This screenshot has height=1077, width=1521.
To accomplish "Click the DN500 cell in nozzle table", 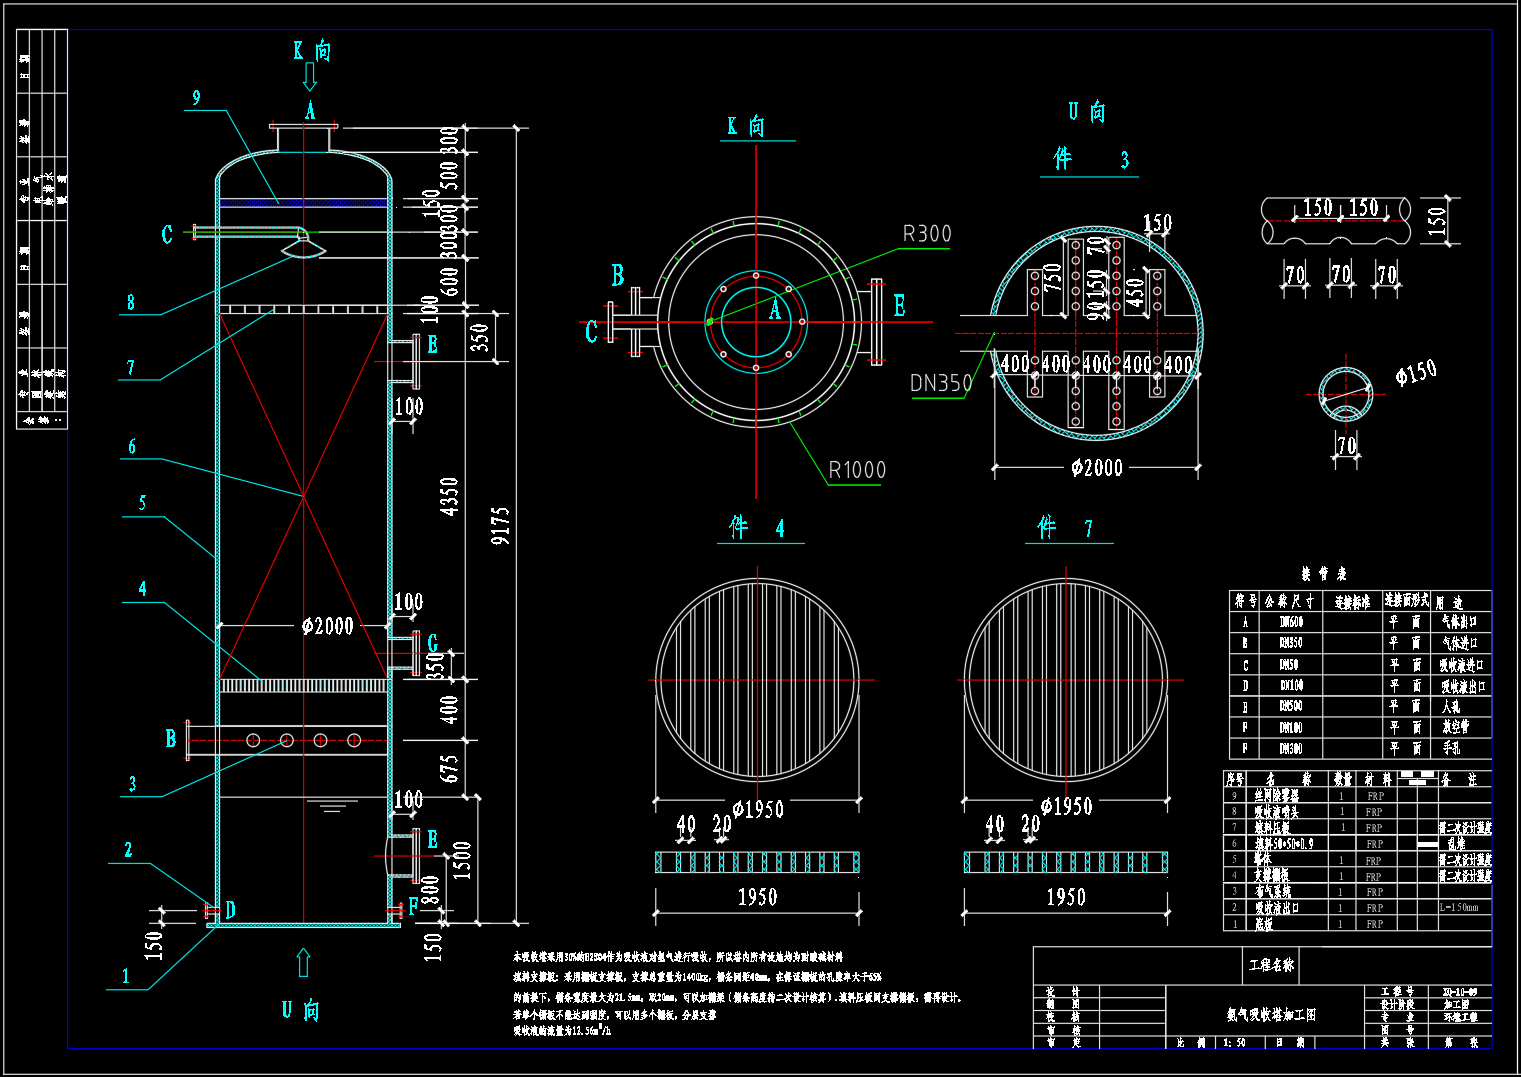I will [1291, 706].
